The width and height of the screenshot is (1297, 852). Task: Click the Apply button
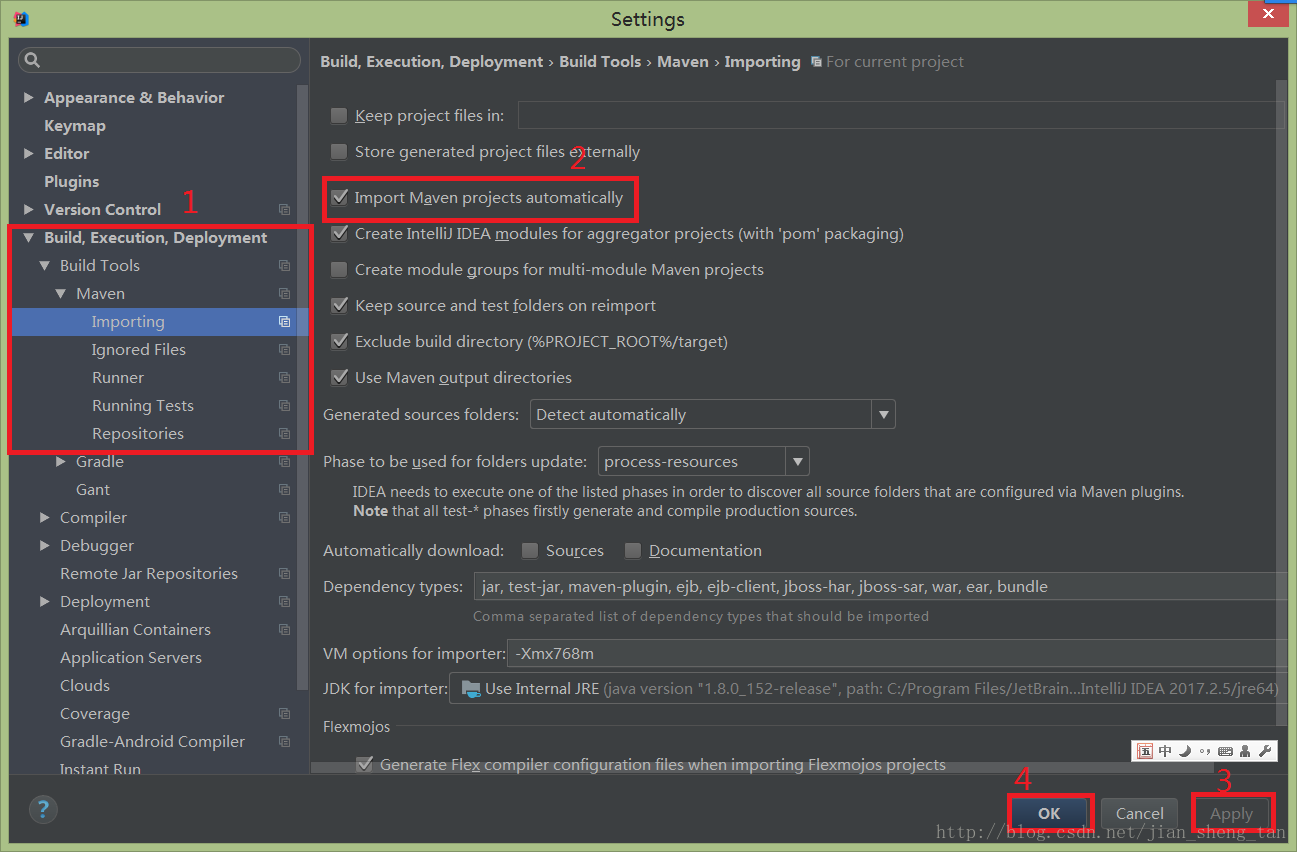(1231, 813)
